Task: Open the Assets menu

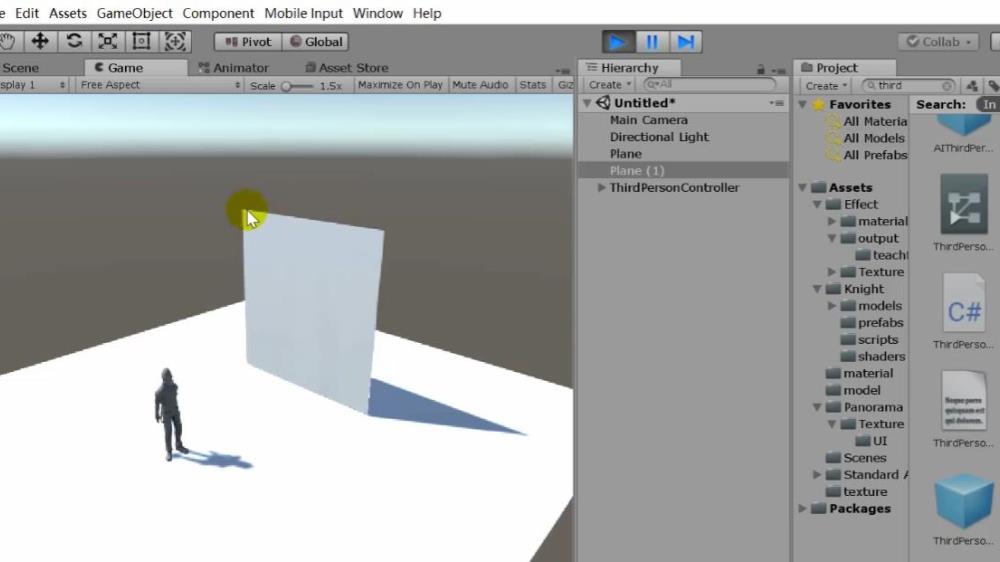Action: 68,13
